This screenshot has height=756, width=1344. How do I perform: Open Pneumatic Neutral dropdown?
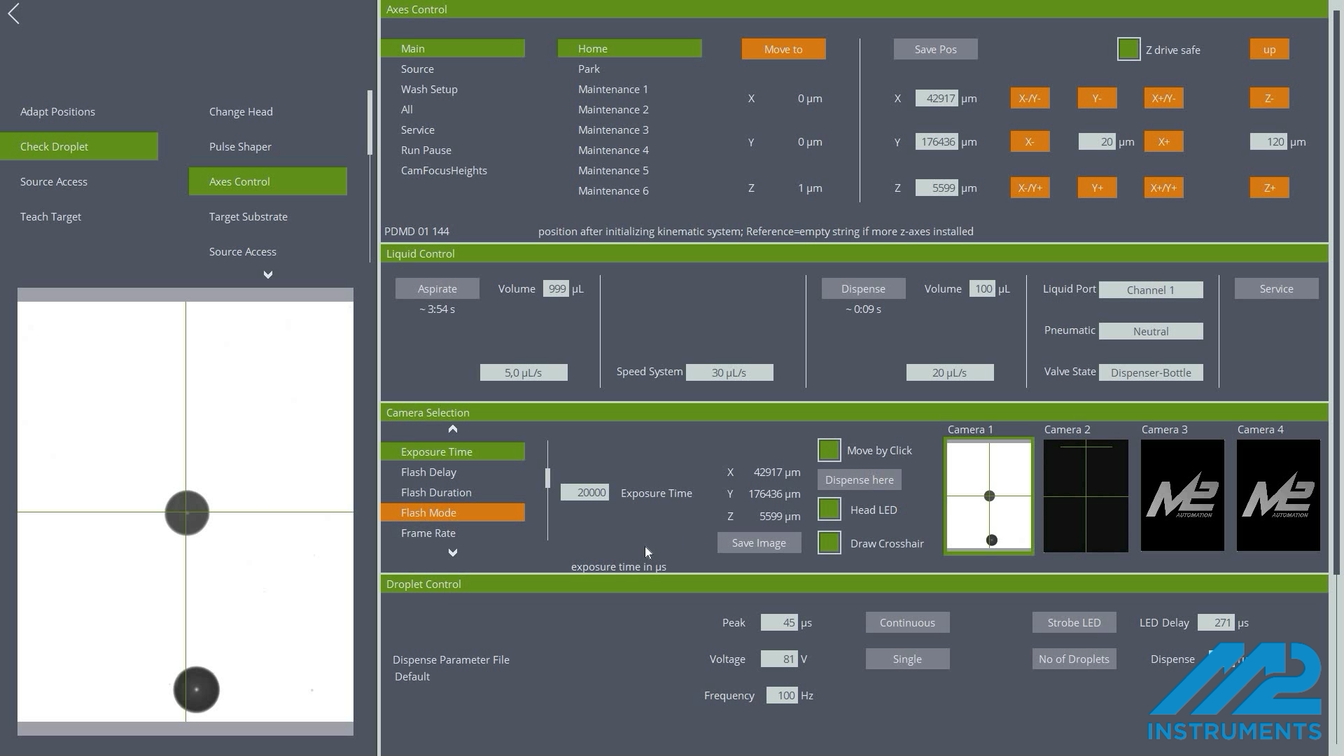click(1151, 331)
